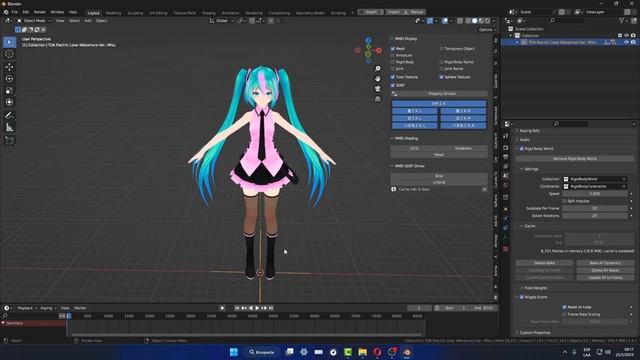Screen dimensions: 640x360
Task: Toggle the SDEF checkbox
Action: 393,85
